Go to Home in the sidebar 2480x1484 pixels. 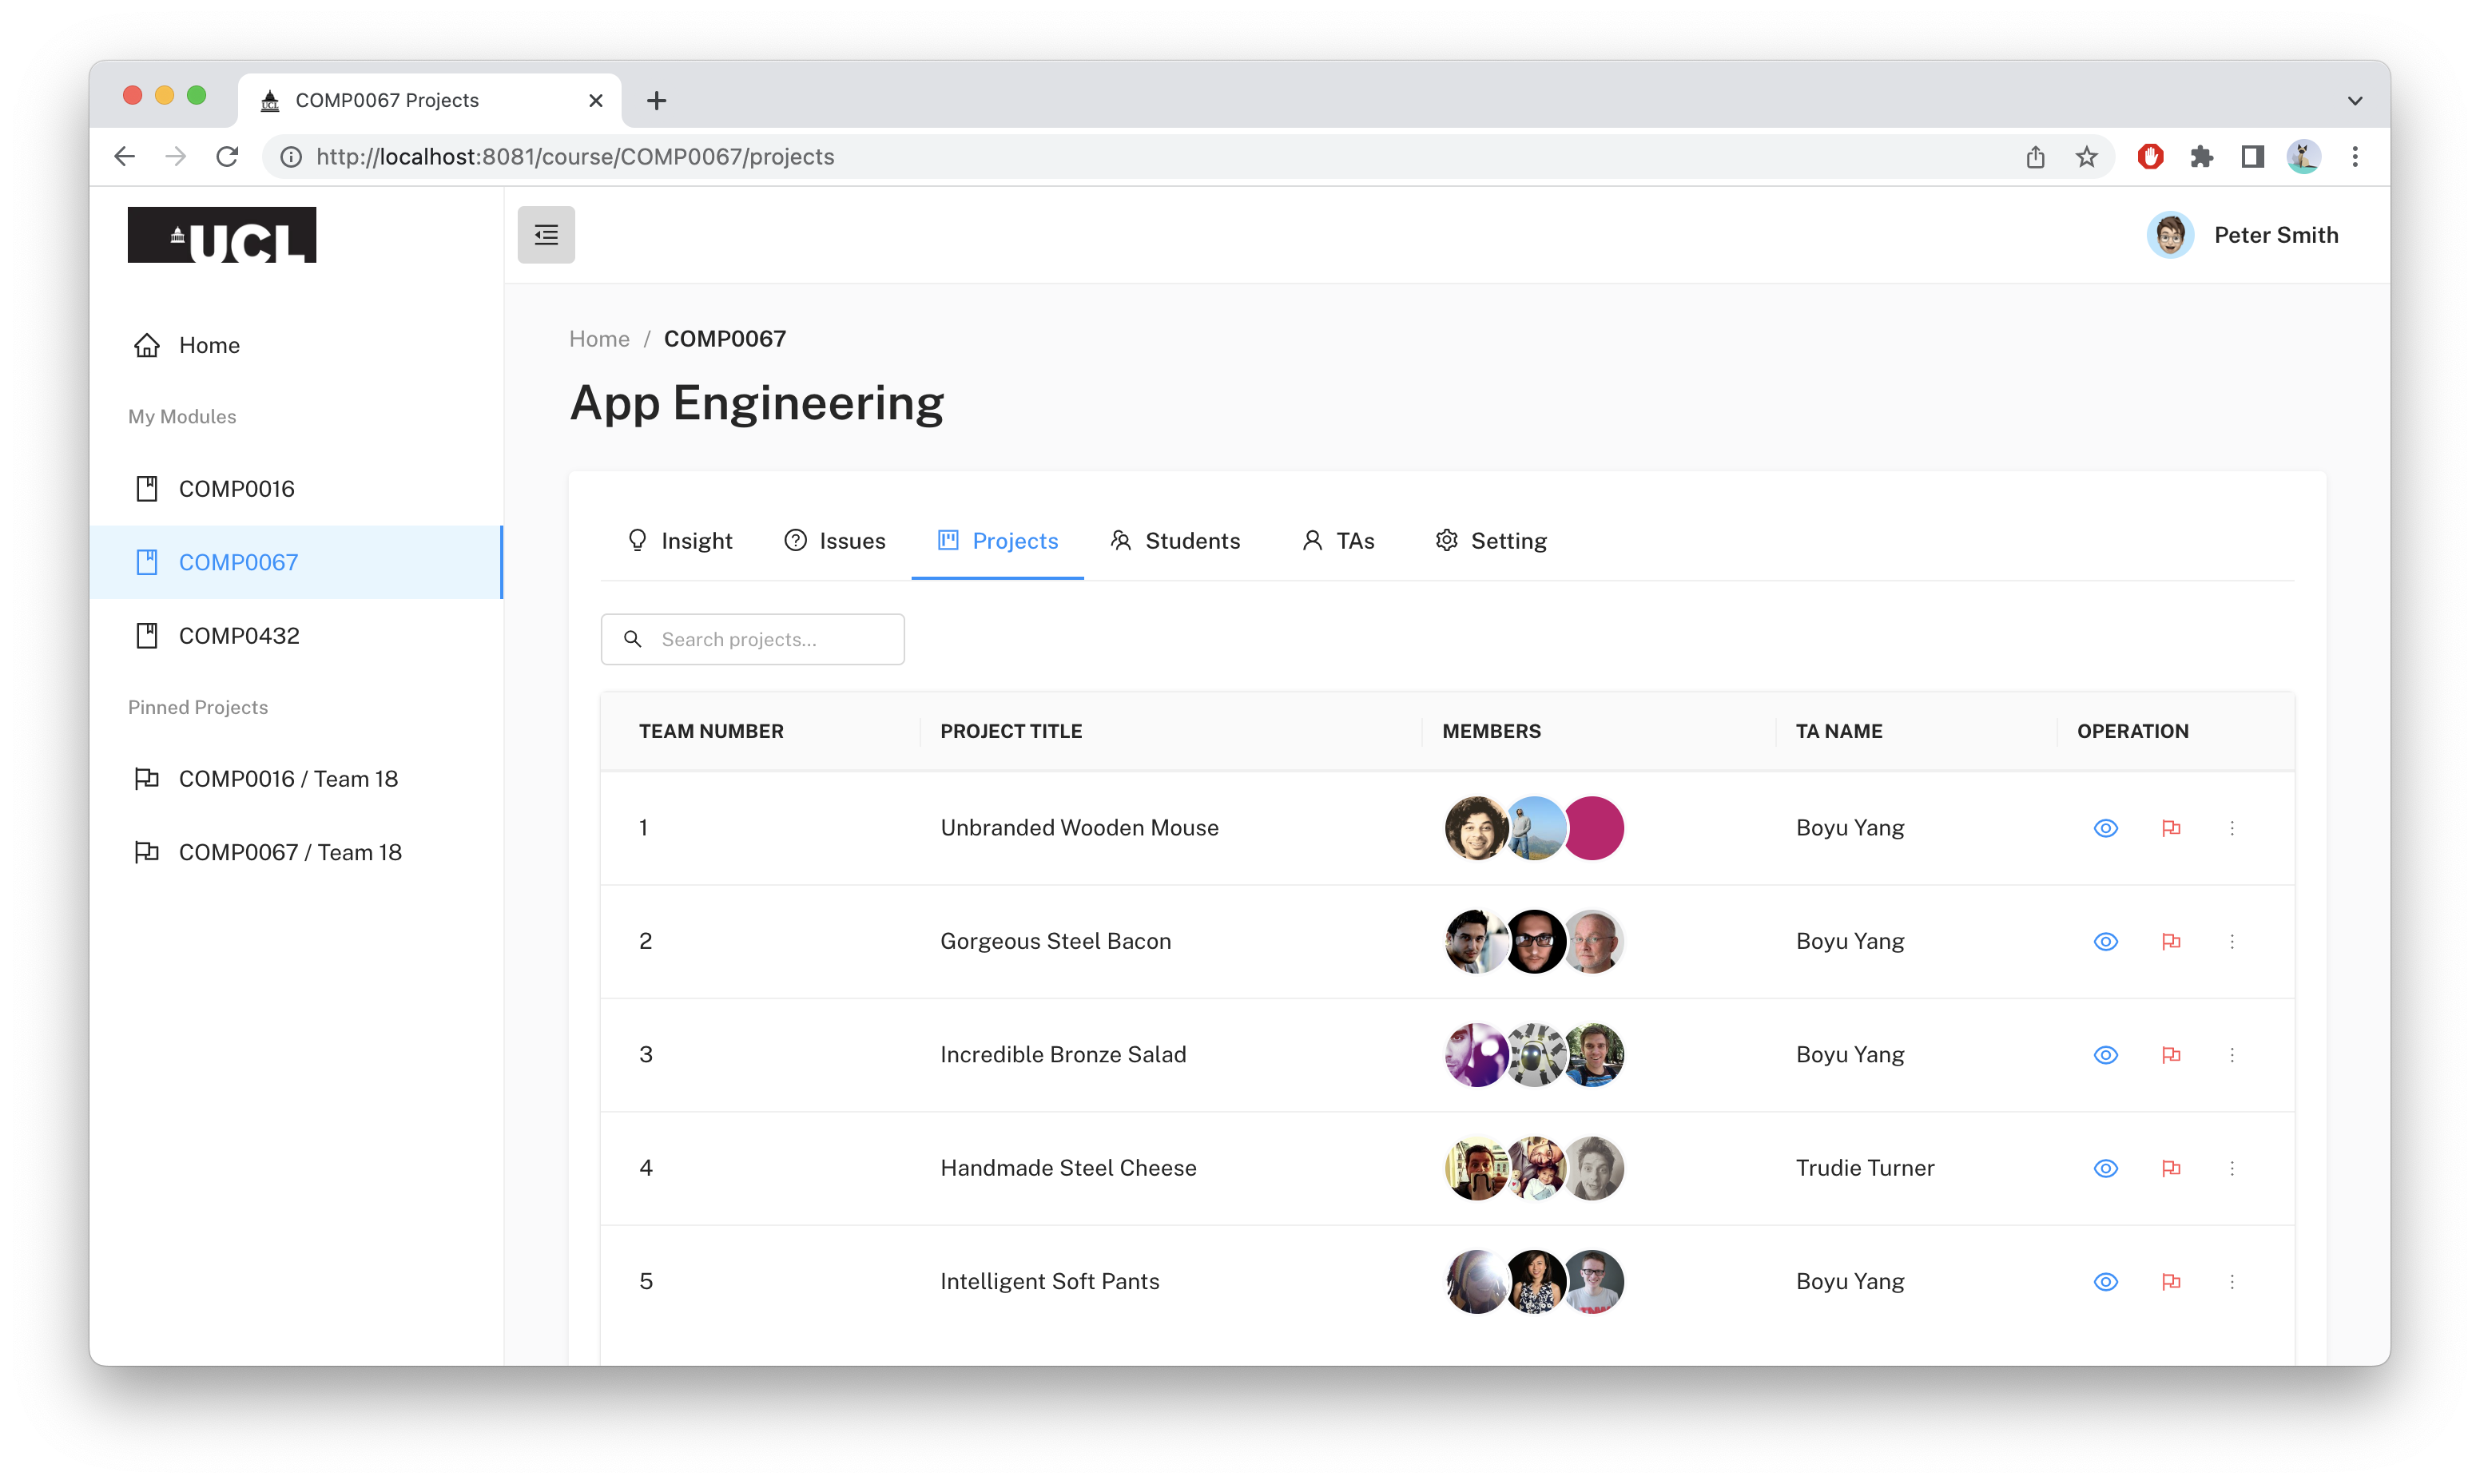[296, 345]
